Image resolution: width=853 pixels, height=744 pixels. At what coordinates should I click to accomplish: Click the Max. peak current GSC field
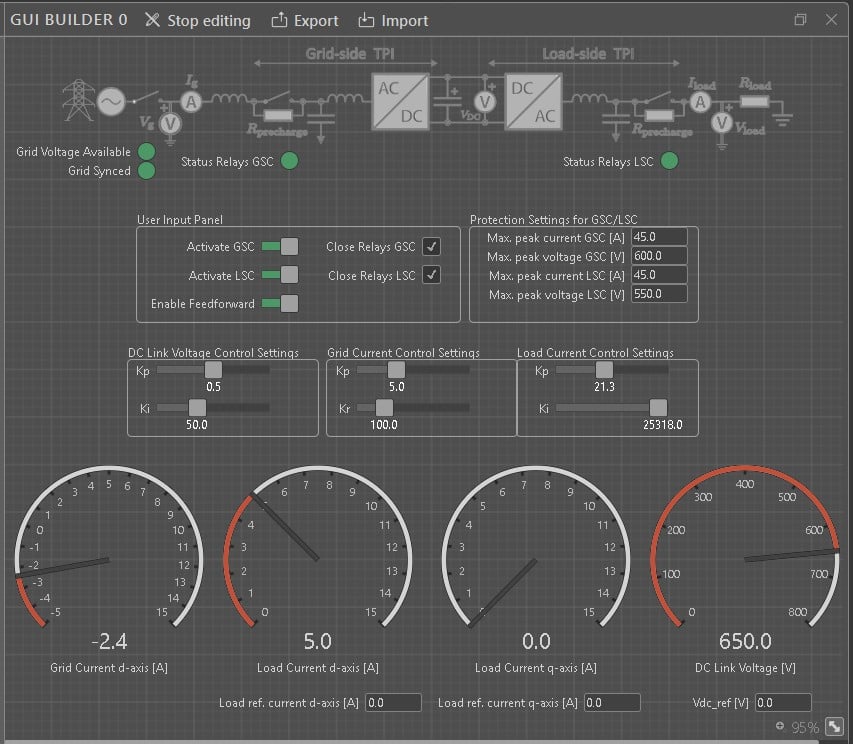coord(659,237)
